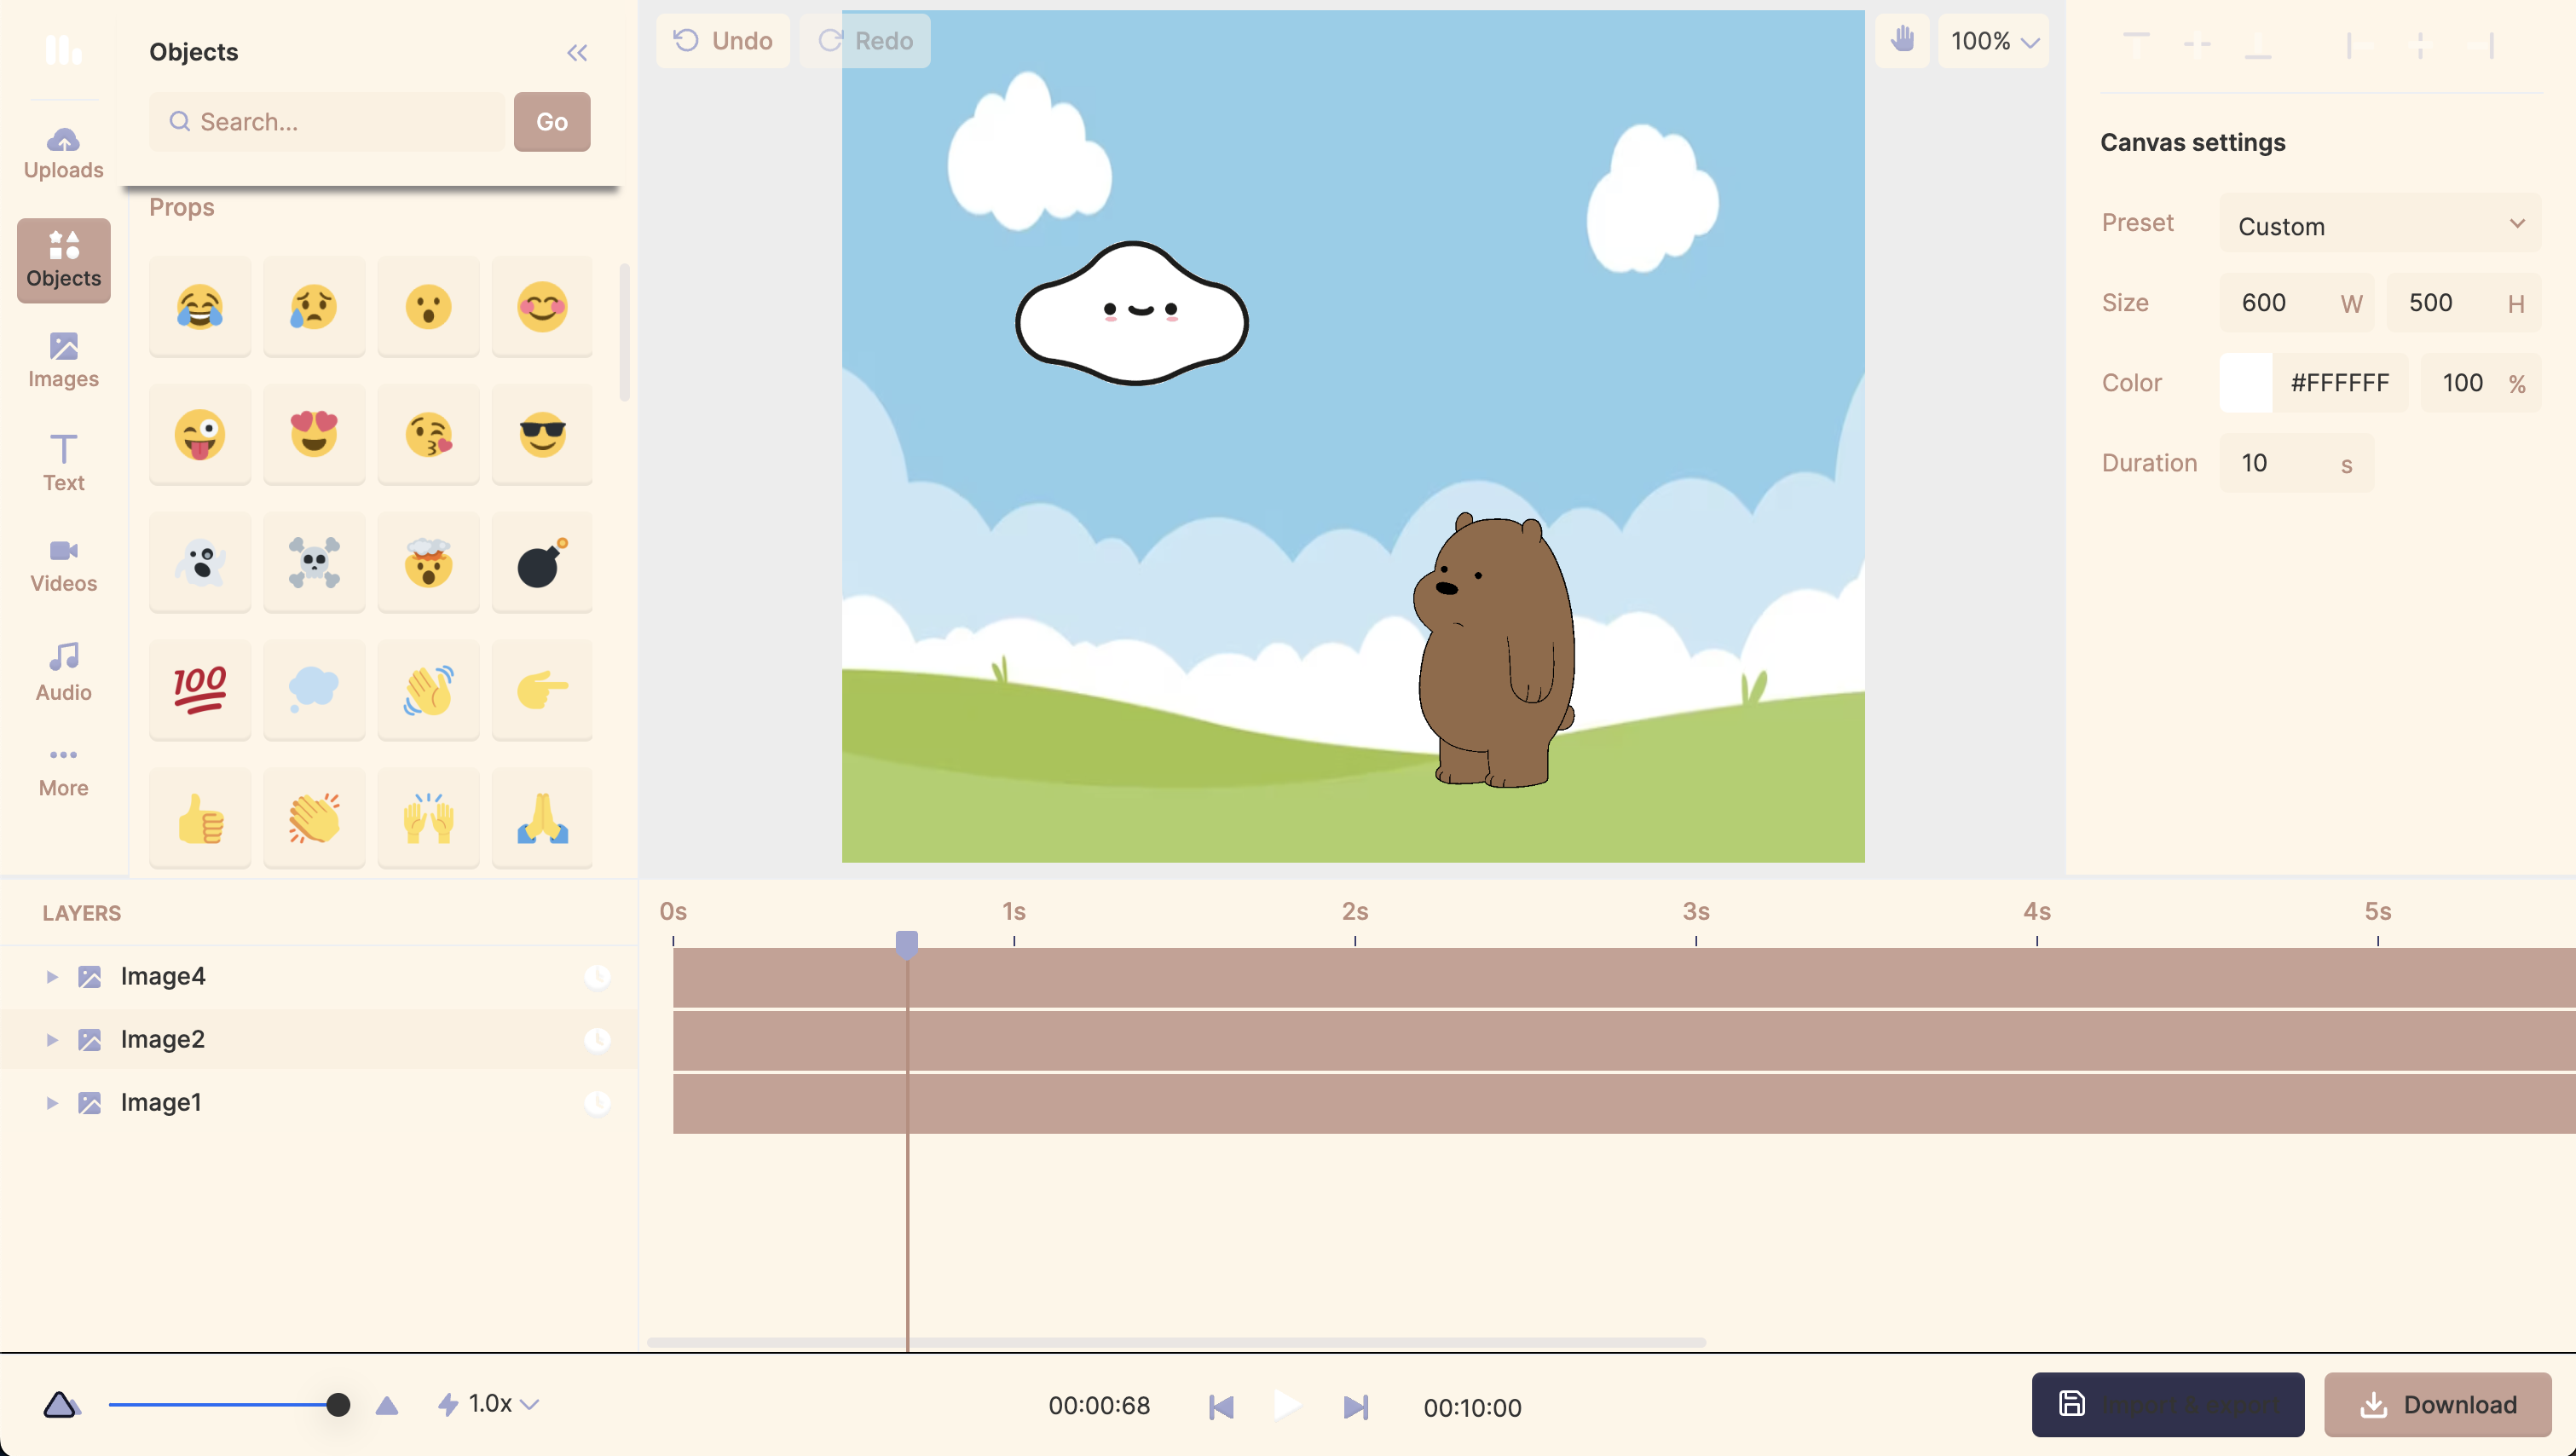Open the Images sidebar tab
This screenshot has height=1456, width=2576.
click(63, 360)
